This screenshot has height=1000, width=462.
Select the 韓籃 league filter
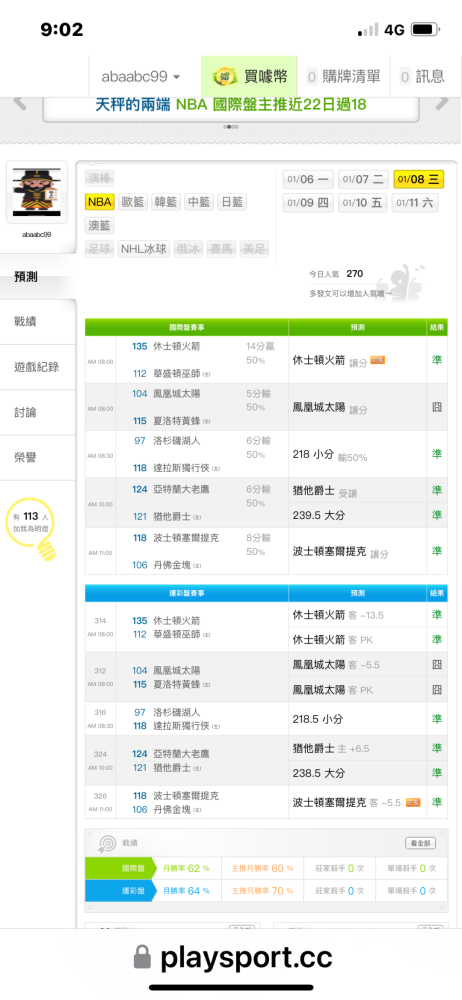166,202
